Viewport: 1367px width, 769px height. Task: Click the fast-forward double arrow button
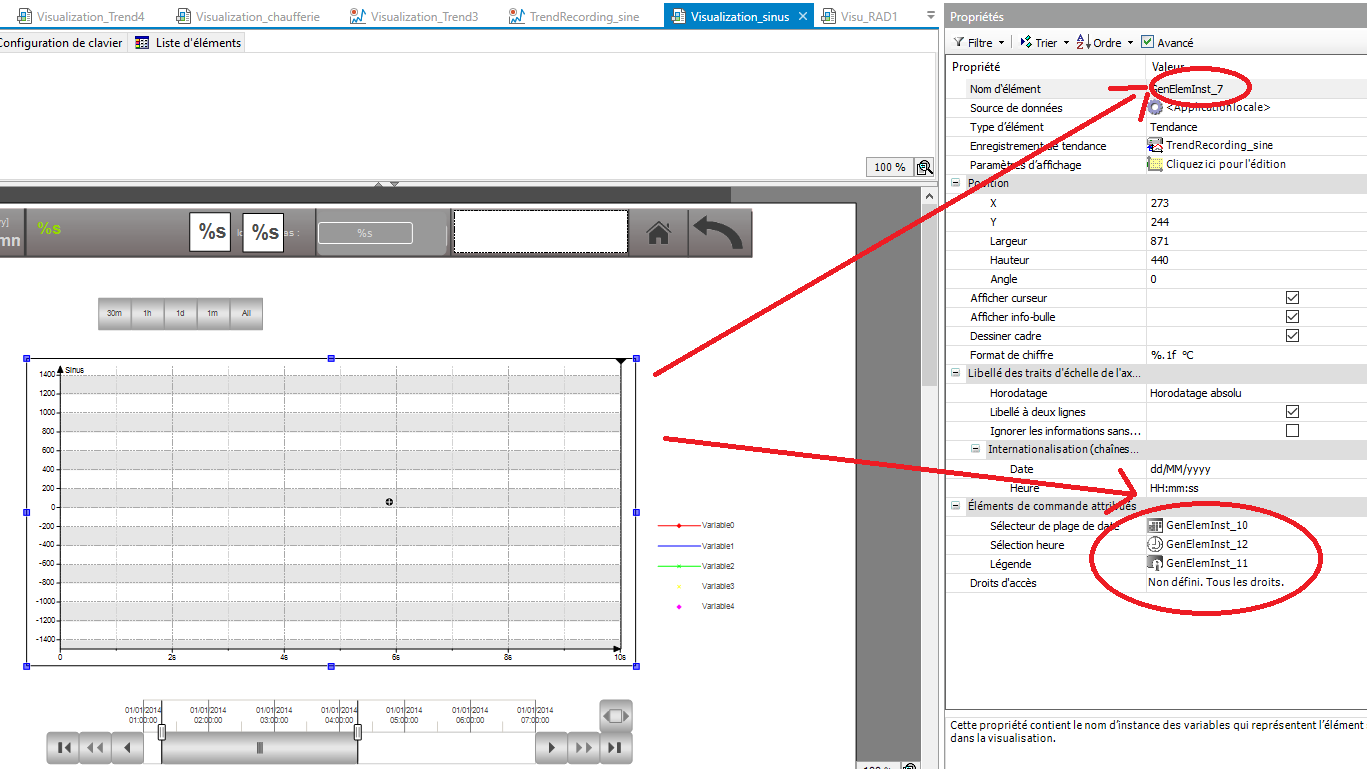tap(583, 747)
